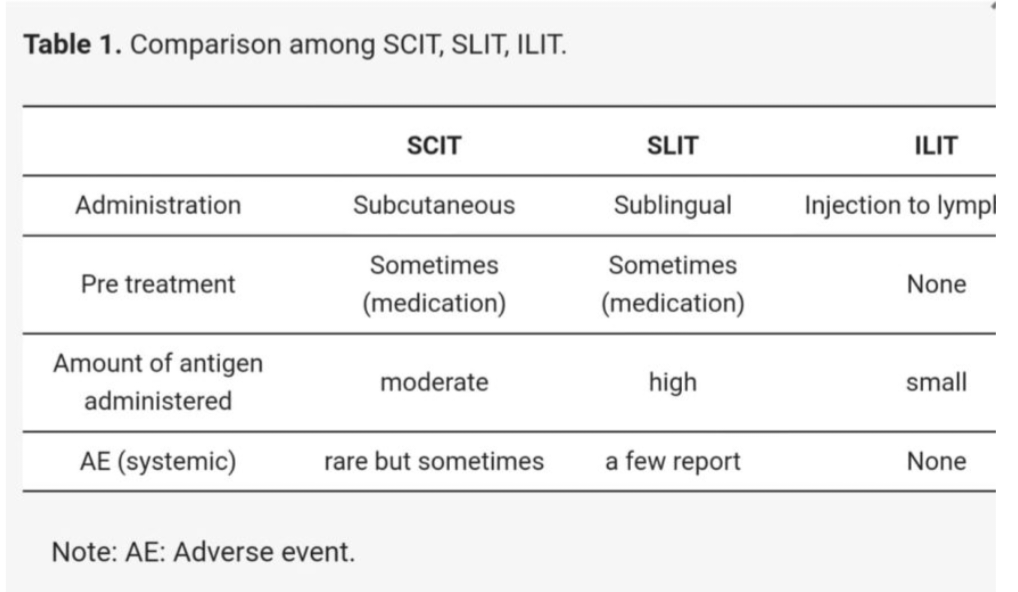1018x592 pixels.
Task: Select the SLIT column header
Action: (673, 145)
